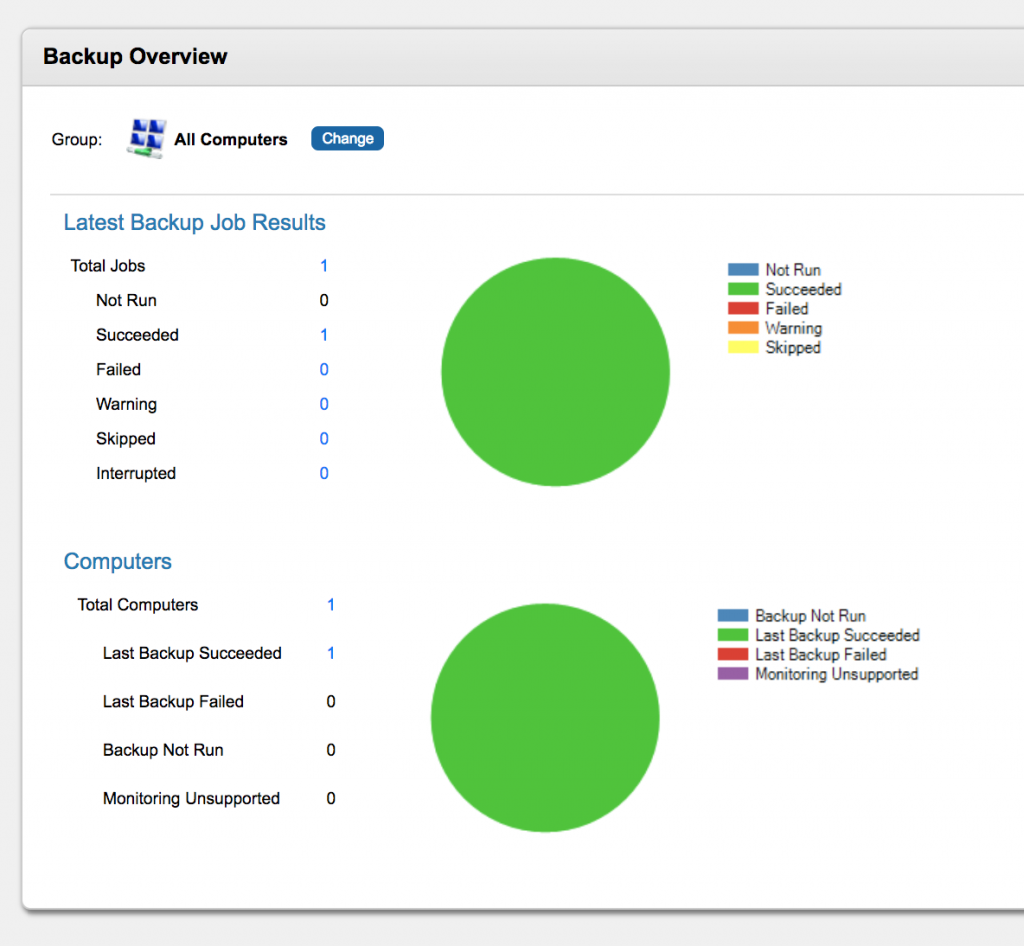Open the Warning jobs count link

[x=324, y=404]
